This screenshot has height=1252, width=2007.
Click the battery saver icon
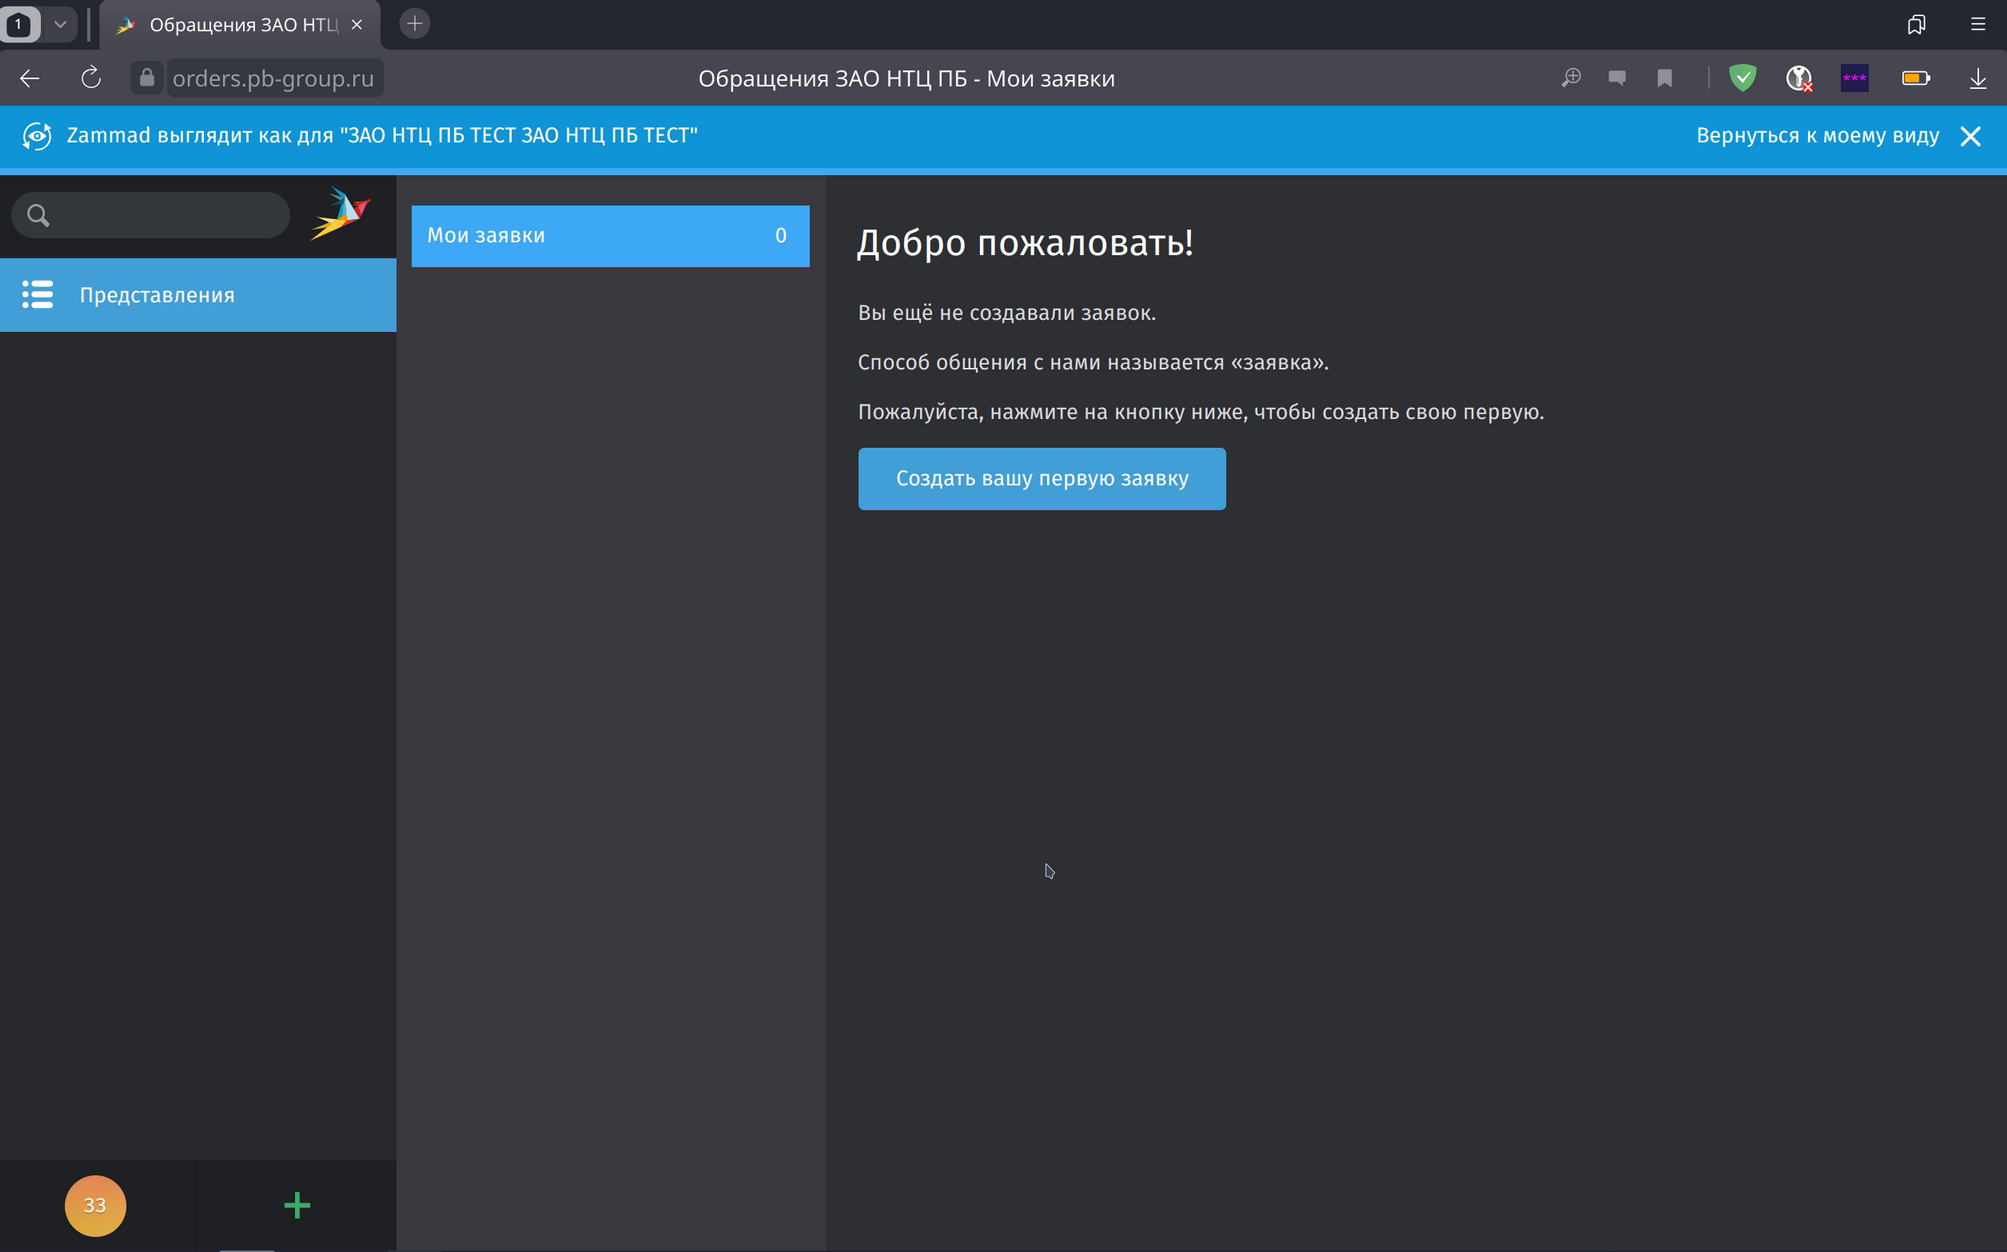click(x=1916, y=78)
